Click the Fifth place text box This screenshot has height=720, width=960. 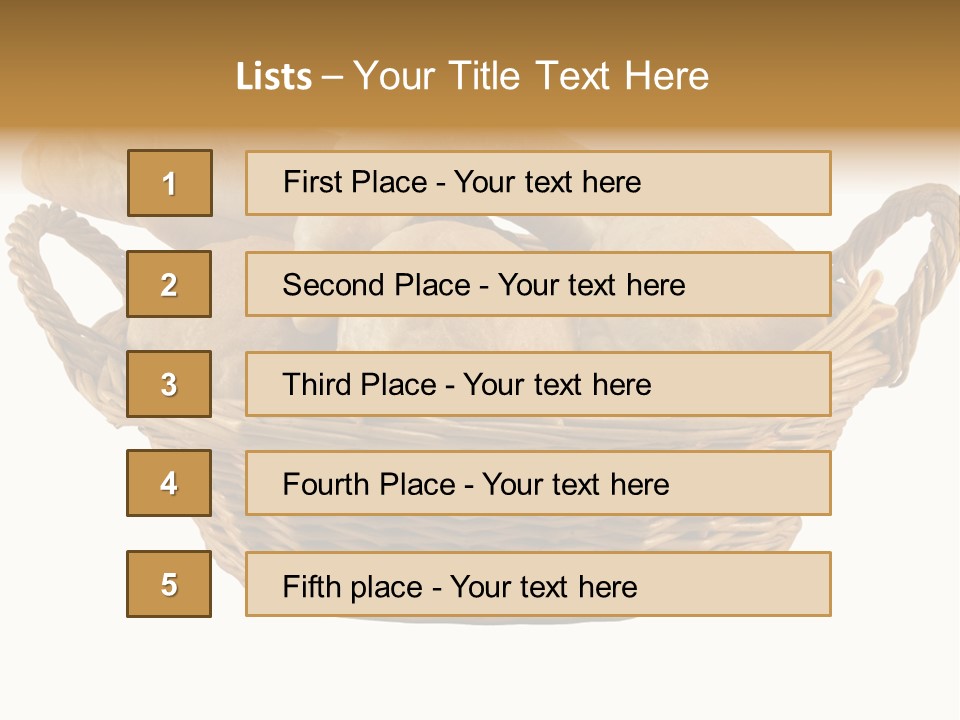click(538, 584)
